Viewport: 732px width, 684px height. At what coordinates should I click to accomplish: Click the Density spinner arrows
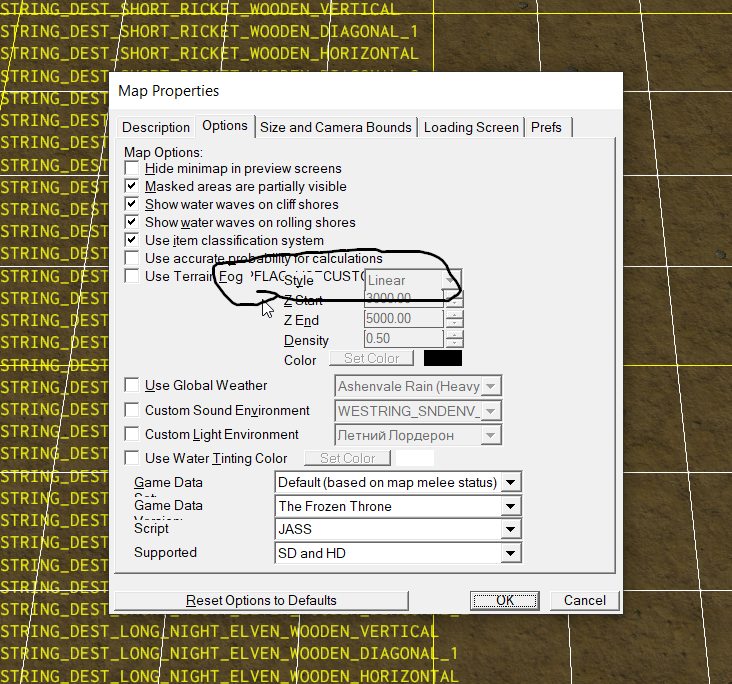pos(454,339)
